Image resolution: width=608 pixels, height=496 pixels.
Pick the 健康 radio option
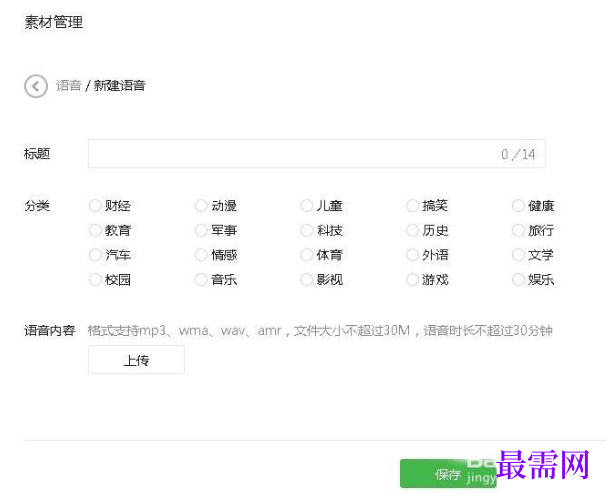click(518, 206)
